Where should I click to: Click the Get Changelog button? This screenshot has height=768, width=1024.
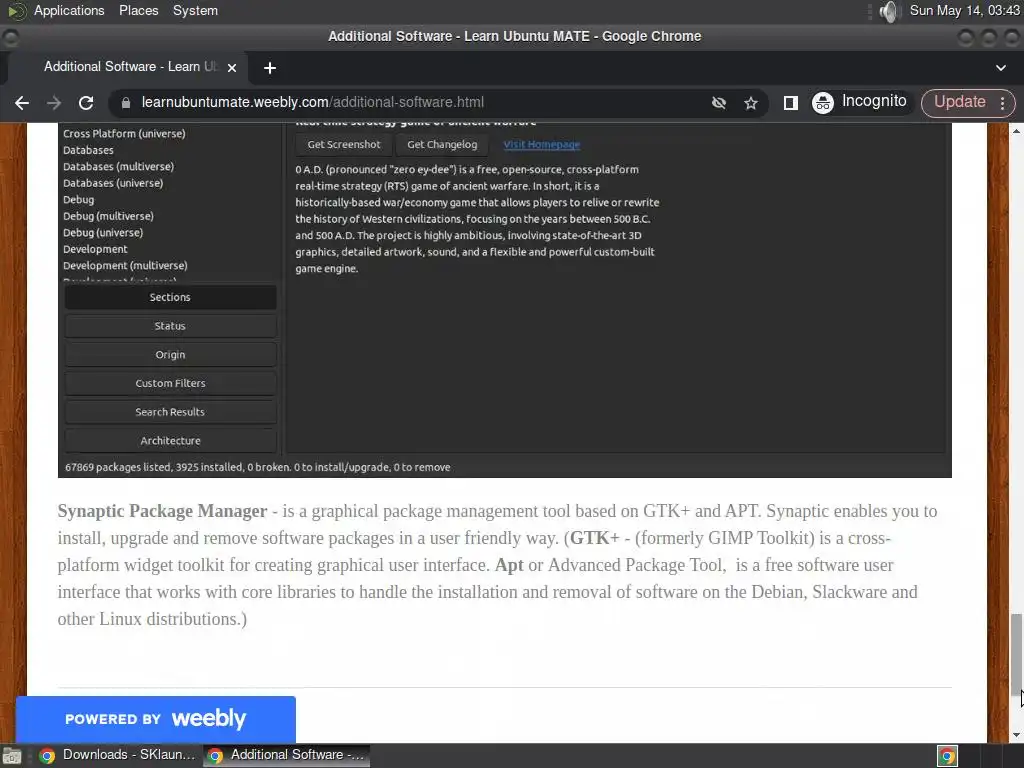442,144
